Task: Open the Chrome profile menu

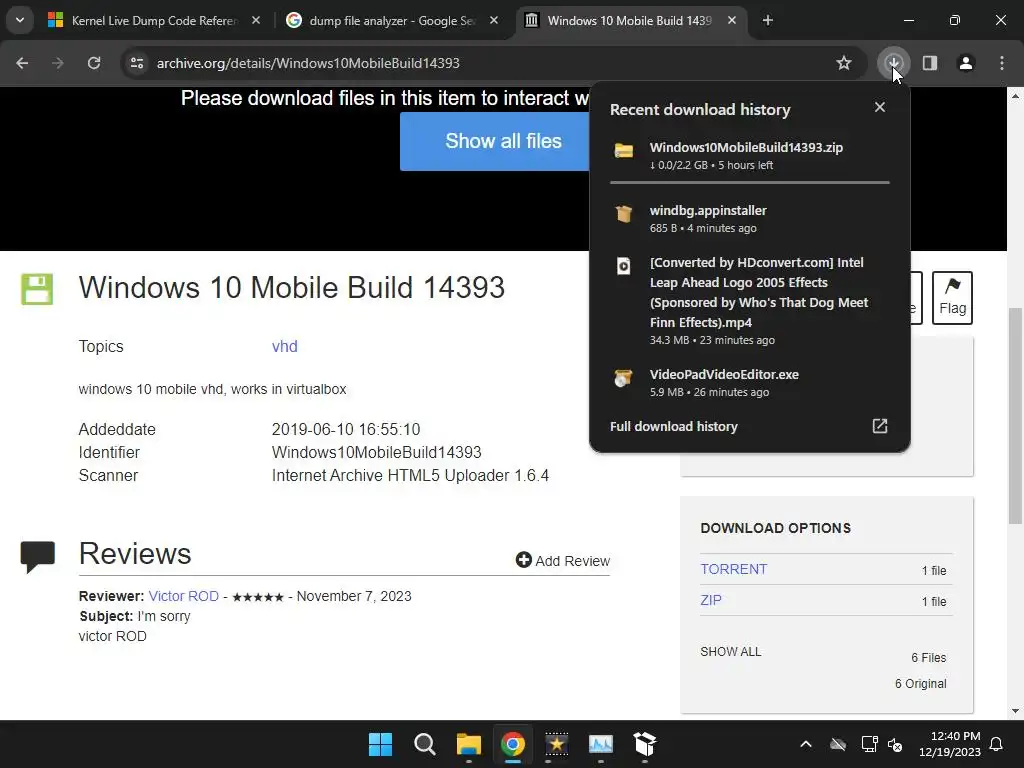Action: click(966, 63)
